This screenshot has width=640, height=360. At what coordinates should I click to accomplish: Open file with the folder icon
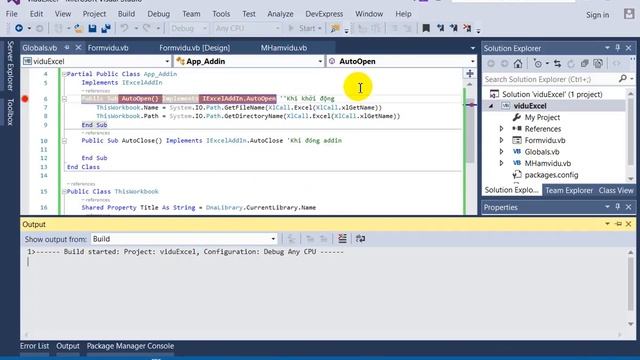tap(79, 28)
